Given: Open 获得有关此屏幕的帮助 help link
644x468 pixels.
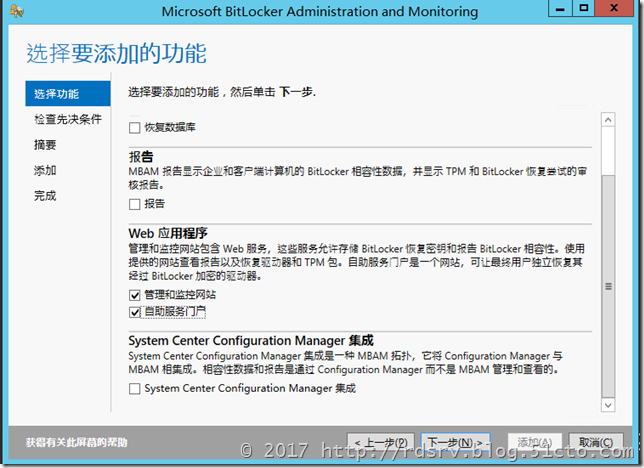Looking at the screenshot, I should [x=76, y=443].
